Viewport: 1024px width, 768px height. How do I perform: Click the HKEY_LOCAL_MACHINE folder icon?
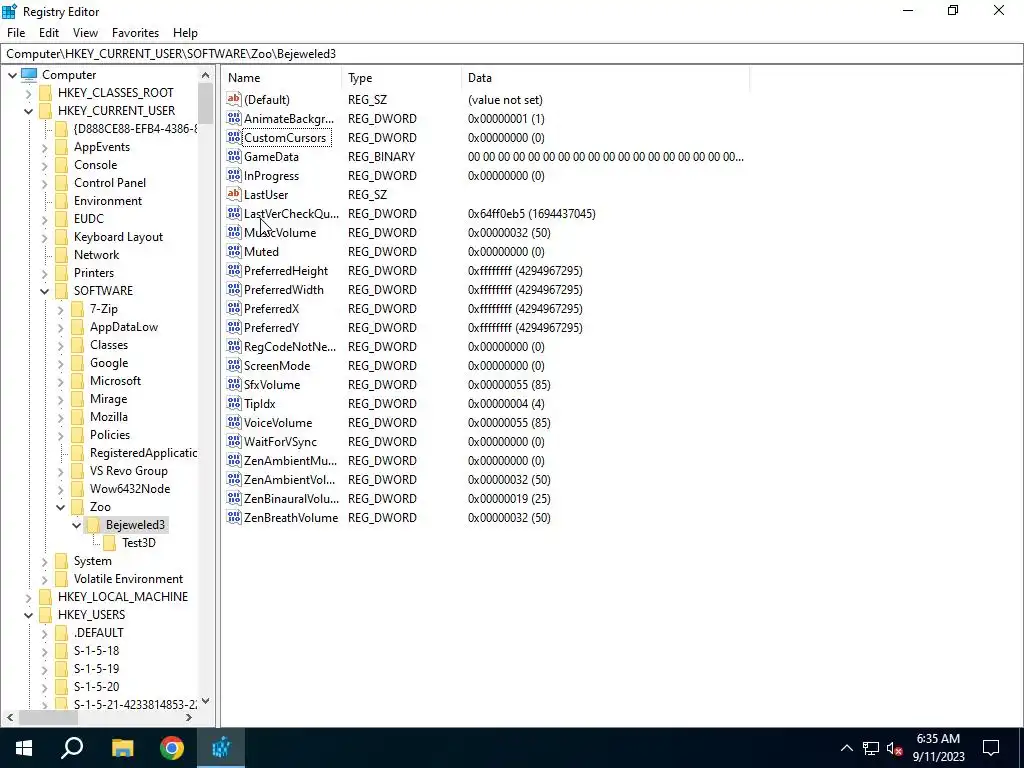(x=46, y=597)
